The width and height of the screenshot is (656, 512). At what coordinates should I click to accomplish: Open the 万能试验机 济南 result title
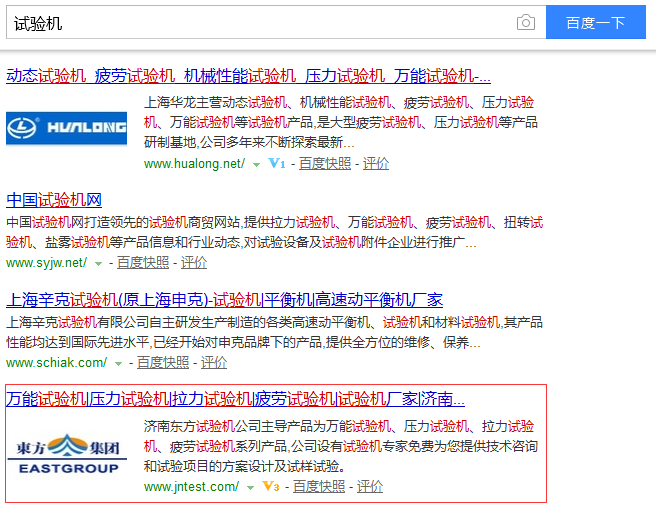point(235,399)
